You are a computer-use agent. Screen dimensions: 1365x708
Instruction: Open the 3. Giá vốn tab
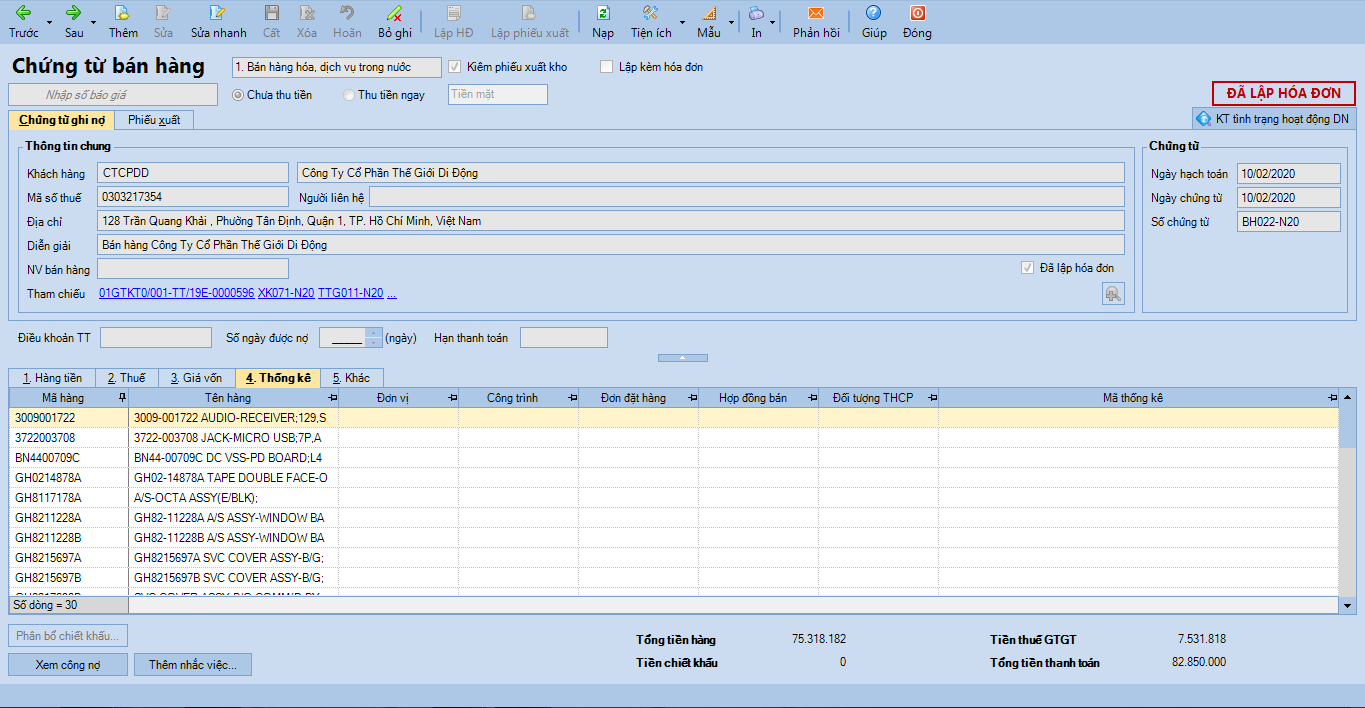(196, 378)
